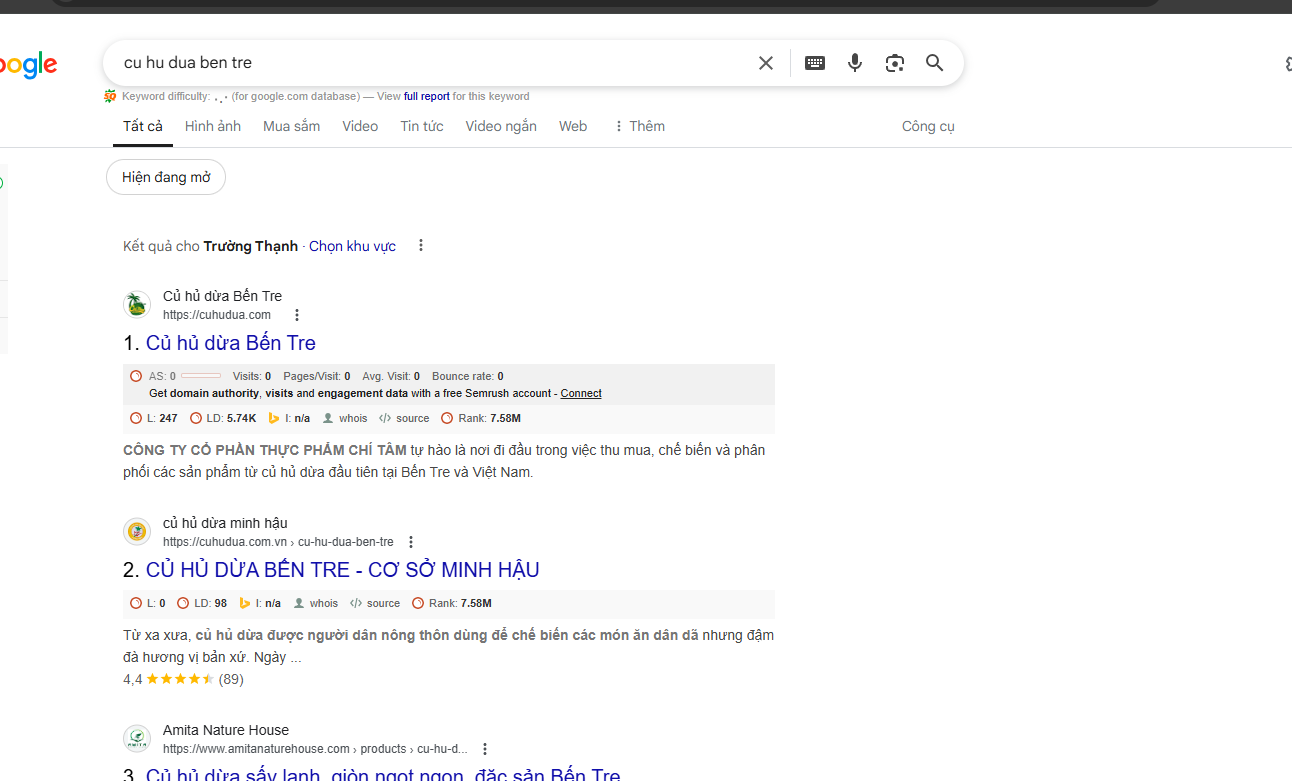Viewport: 1292px width, 781px height.
Task: Open the on-screen keyboard input tool
Action: click(815, 63)
